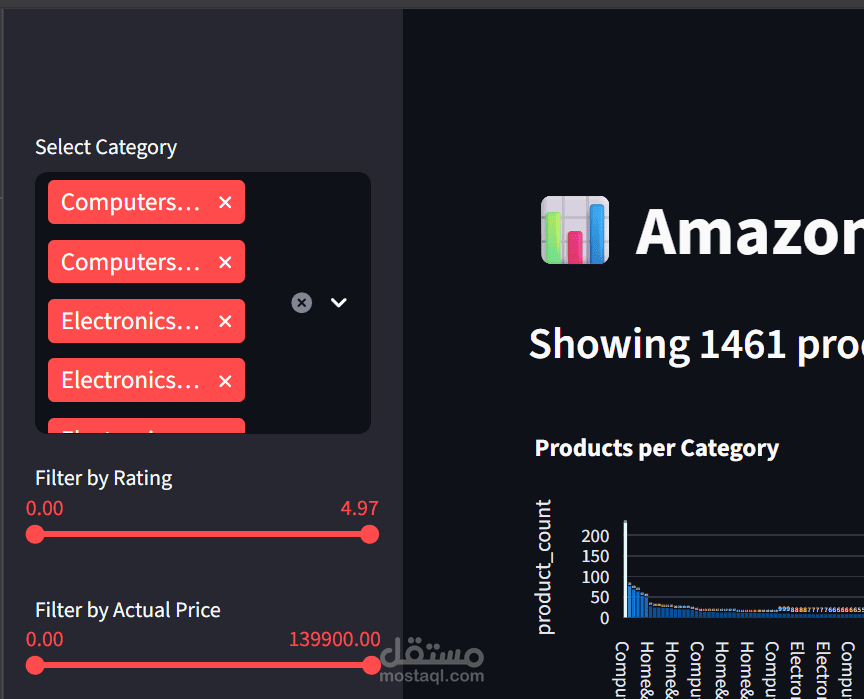Screen dimensions: 864x699
Task: Click the tallest white bar in the Products per Category chart
Action: tap(625, 569)
